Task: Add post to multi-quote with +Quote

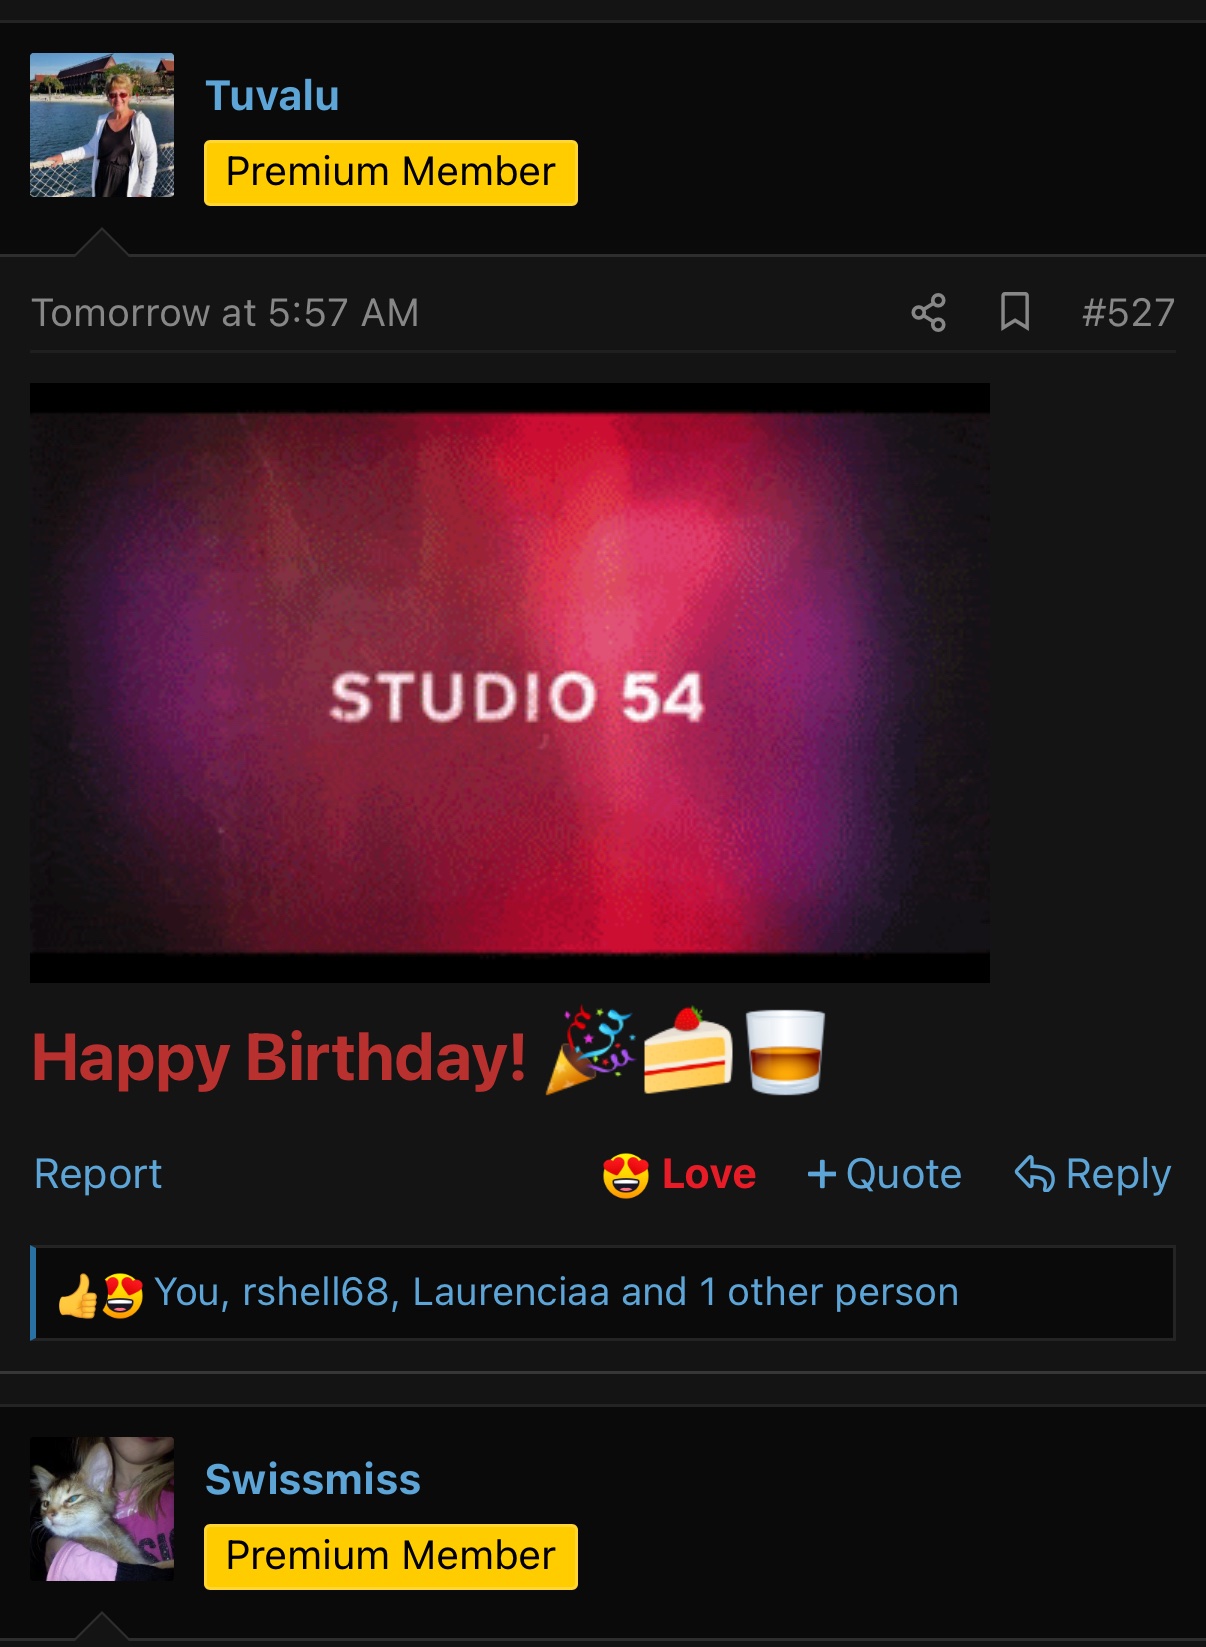Action: point(884,1174)
